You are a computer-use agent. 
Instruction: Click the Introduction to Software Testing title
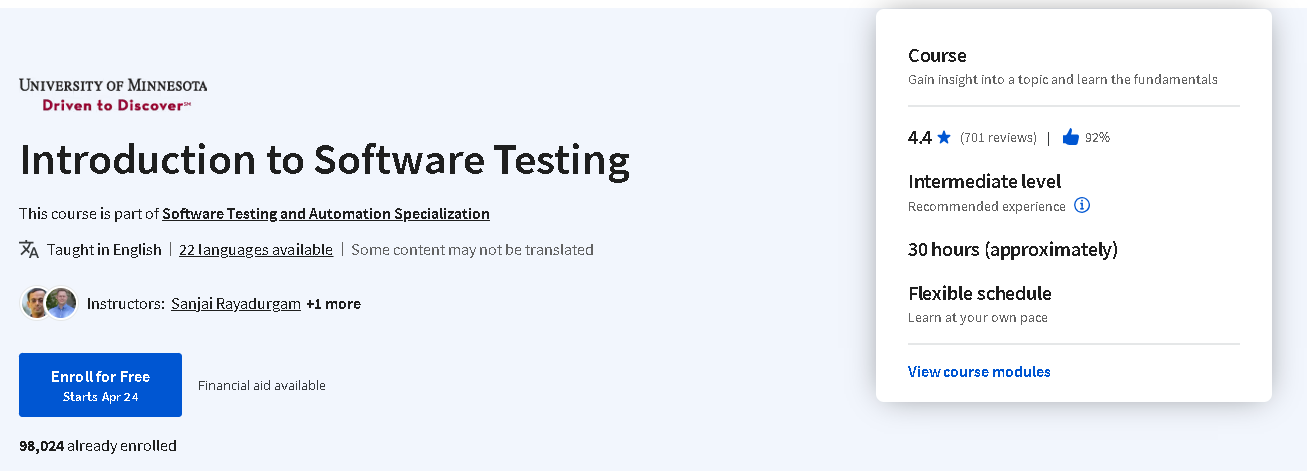click(x=325, y=161)
